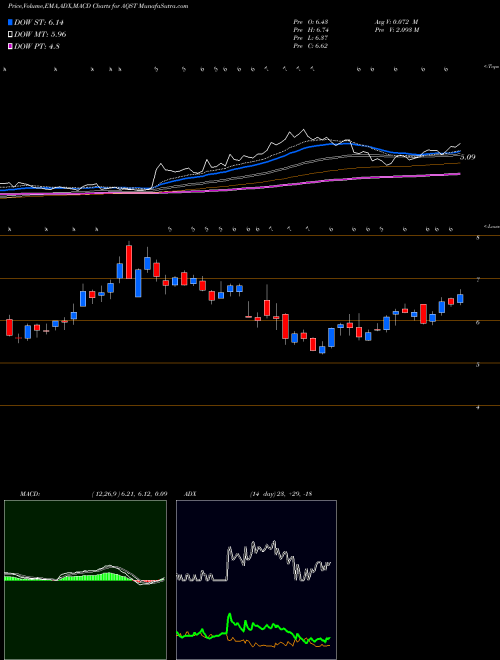The width and height of the screenshot is (500, 660).
Task: Click the price axis label 5
Action: (x=477, y=365)
